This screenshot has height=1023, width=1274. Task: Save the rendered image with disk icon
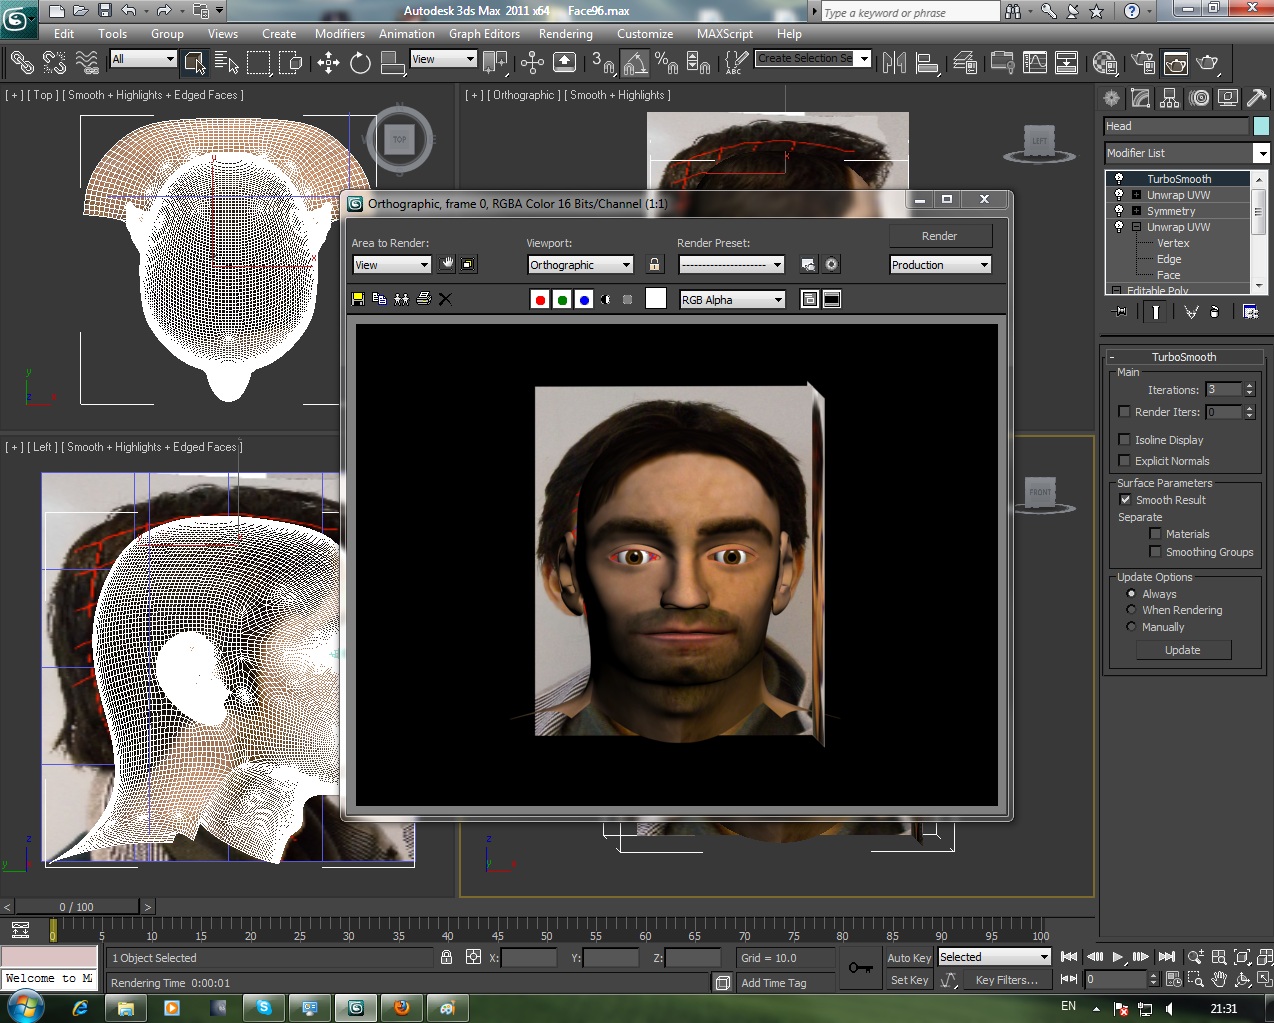click(x=358, y=299)
